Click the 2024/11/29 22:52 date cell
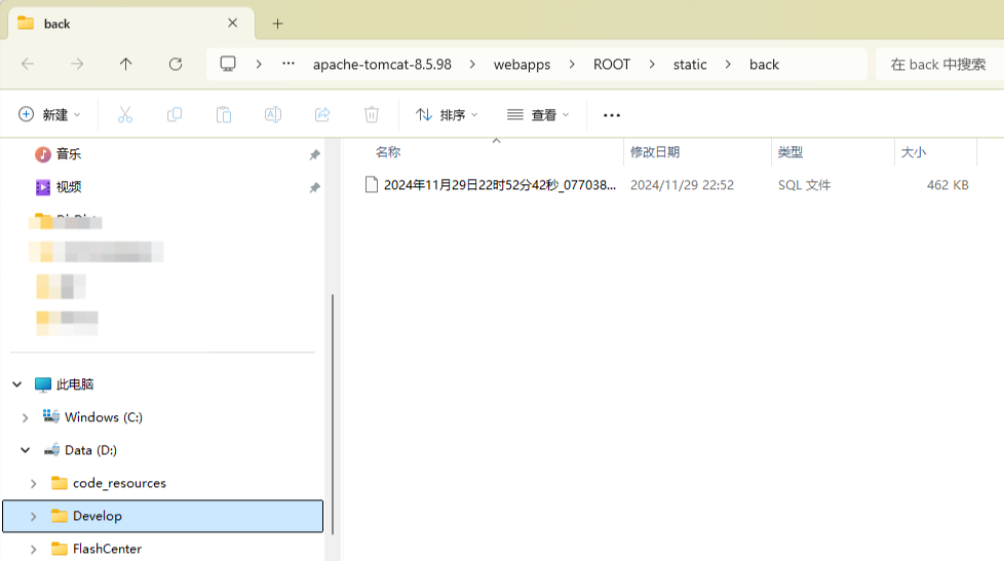Screen dimensions: 1004x561 pyautogui.click(x=682, y=185)
